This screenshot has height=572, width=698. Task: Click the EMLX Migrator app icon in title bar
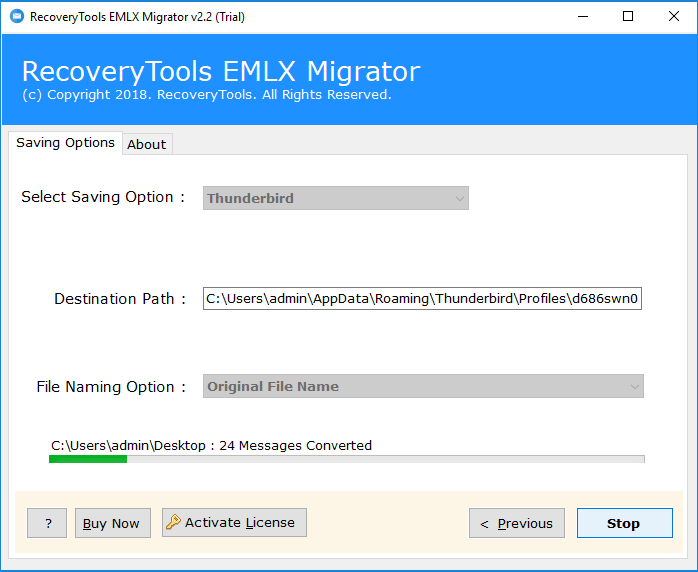(17, 16)
